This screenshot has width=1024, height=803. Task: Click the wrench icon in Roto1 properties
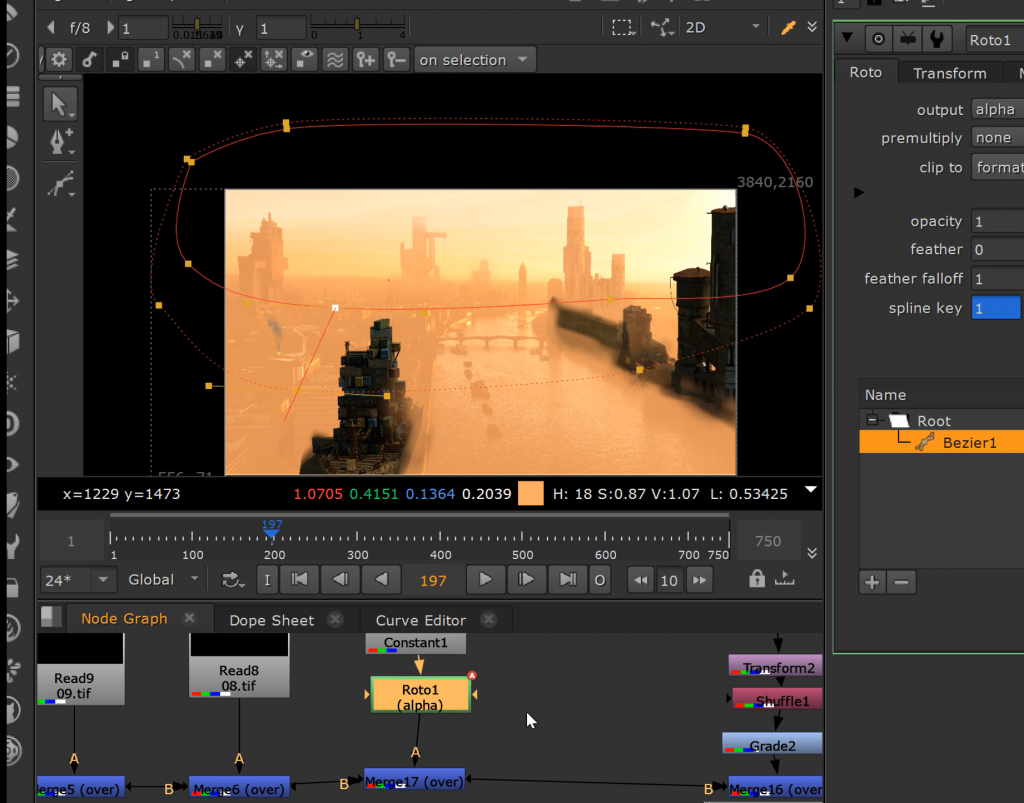click(x=937, y=40)
